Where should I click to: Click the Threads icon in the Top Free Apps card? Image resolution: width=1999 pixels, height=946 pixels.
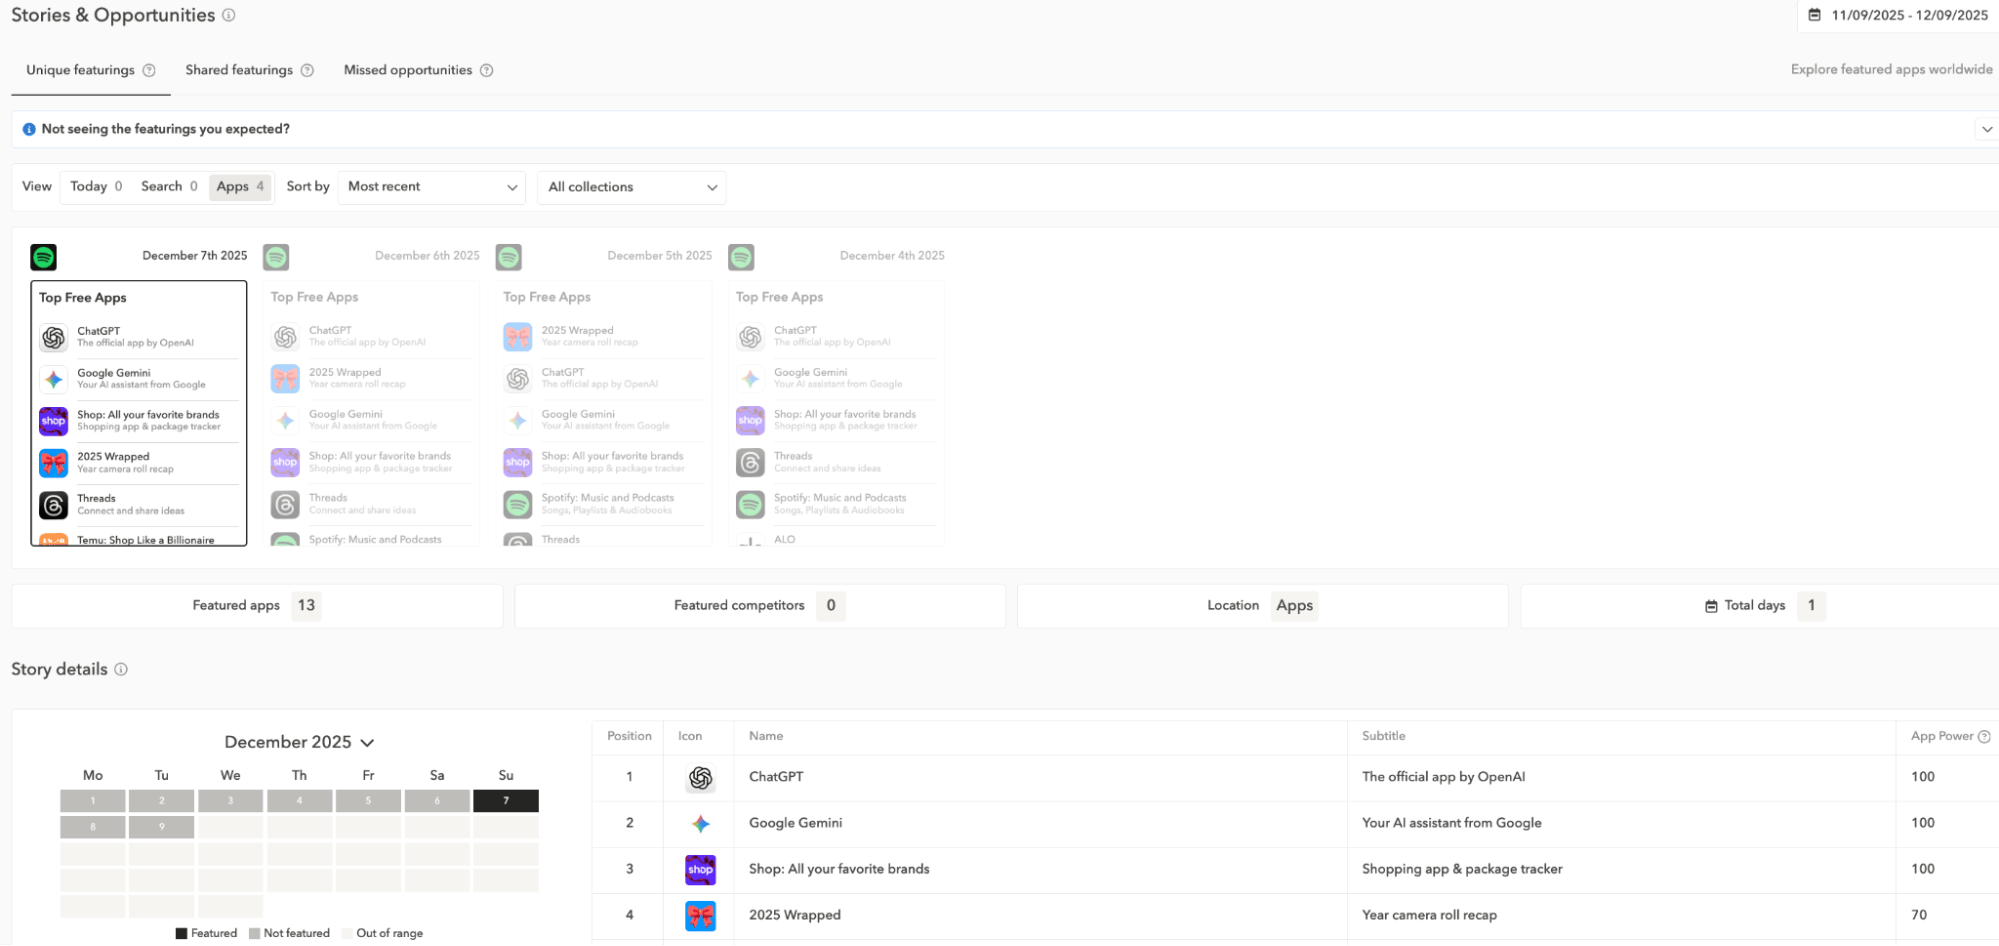tap(53, 504)
